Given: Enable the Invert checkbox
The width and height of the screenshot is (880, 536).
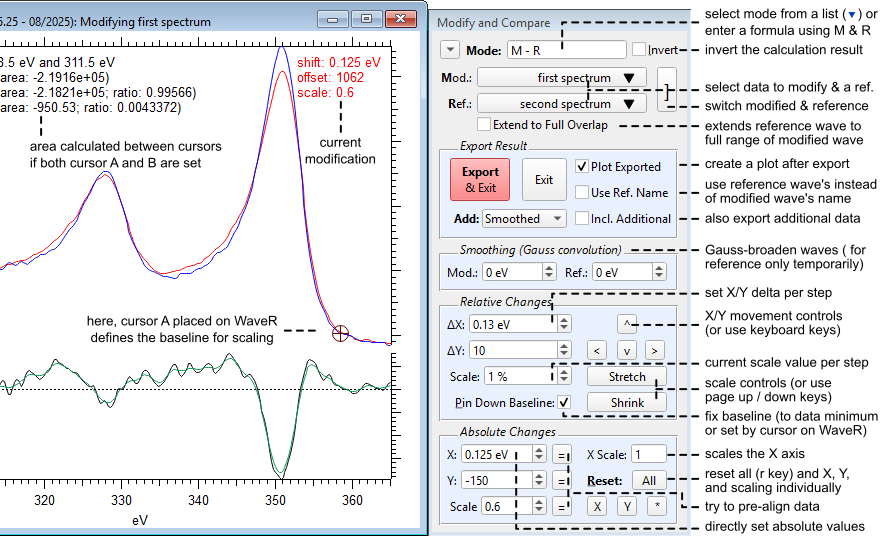Looking at the screenshot, I should (639, 49).
